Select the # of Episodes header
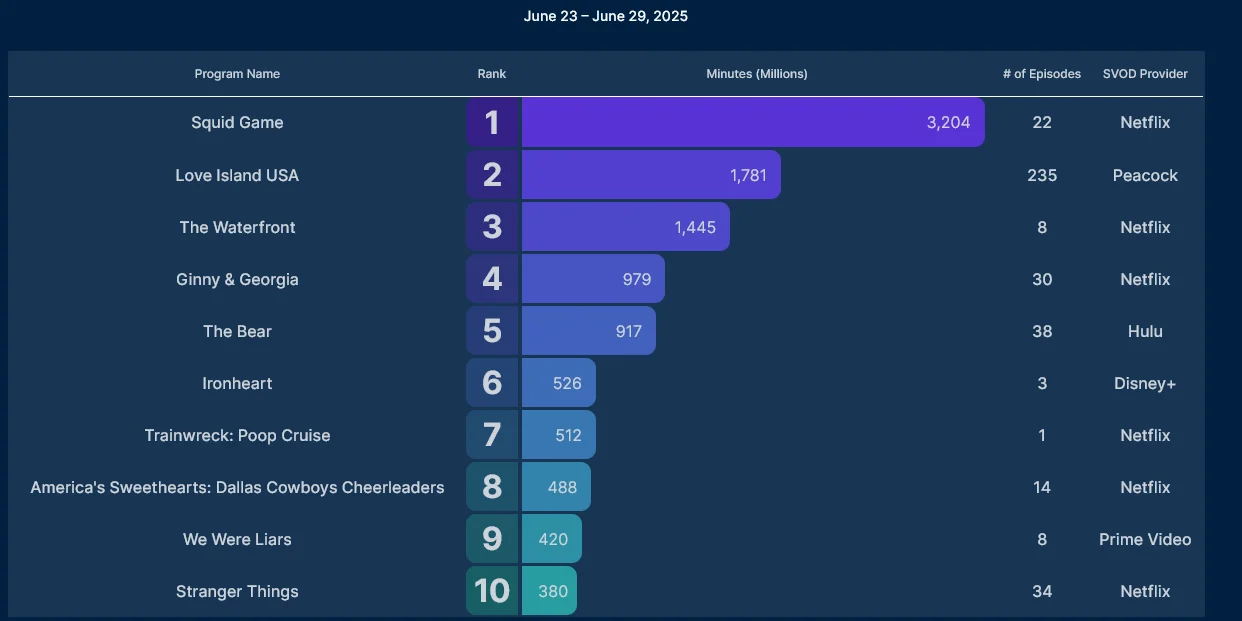The image size is (1242, 621). click(x=1042, y=74)
